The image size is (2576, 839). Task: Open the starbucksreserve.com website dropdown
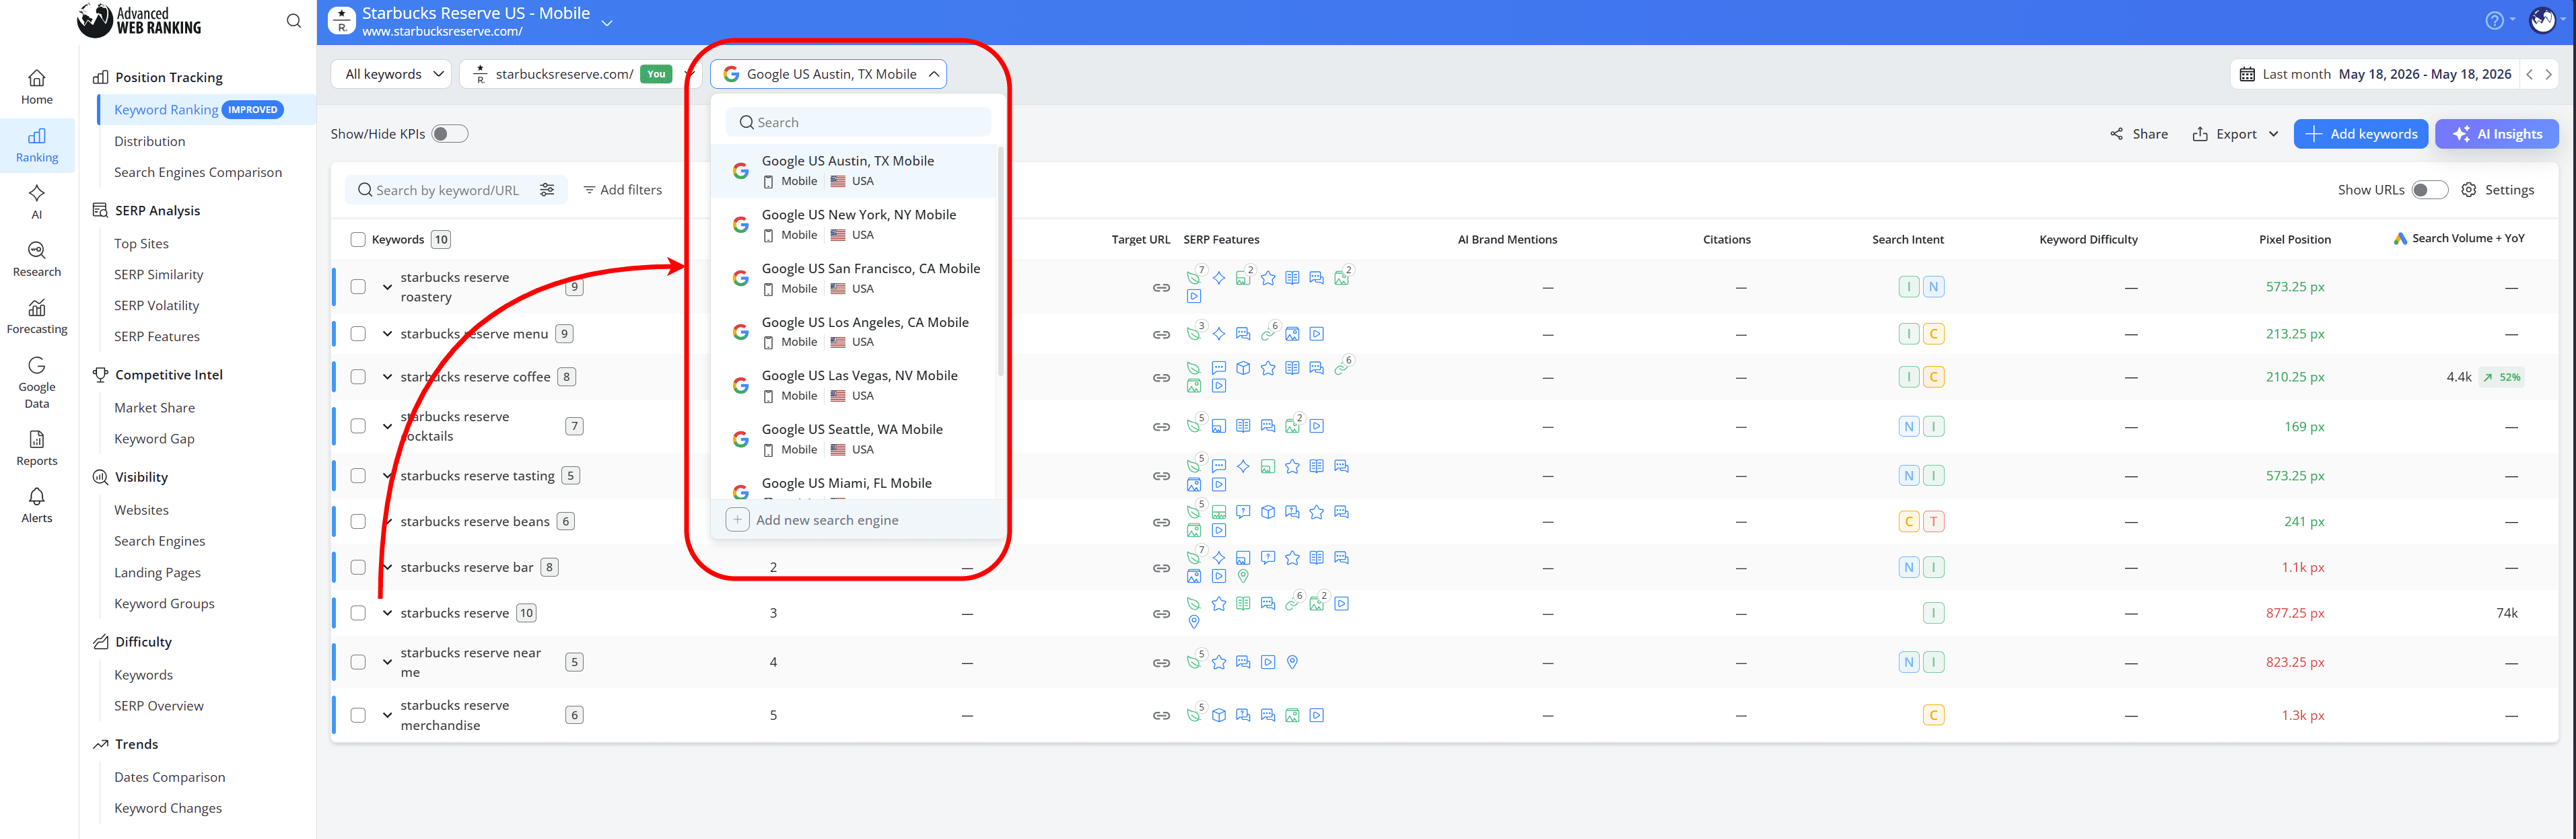(x=580, y=74)
